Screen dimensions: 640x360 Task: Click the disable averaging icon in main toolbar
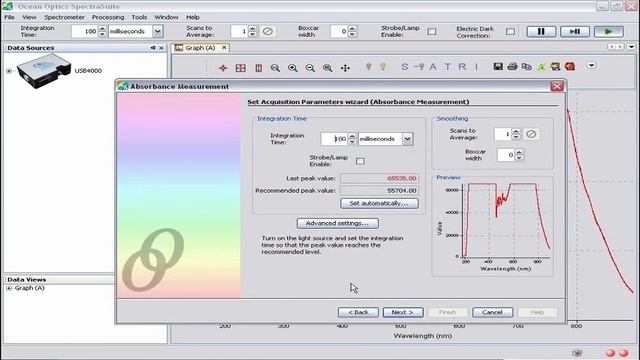pyautogui.click(x=267, y=31)
